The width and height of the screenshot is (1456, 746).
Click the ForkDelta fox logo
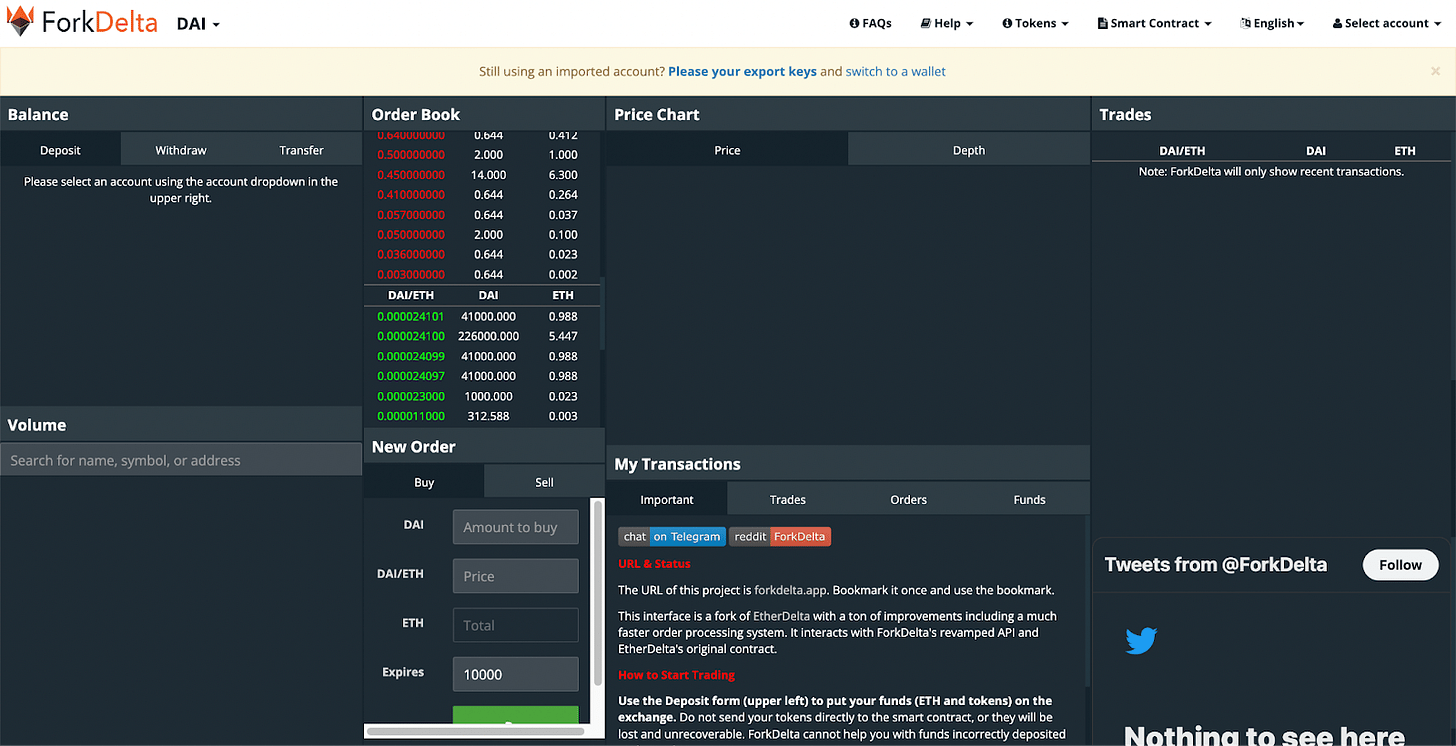pyautogui.click(x=20, y=21)
